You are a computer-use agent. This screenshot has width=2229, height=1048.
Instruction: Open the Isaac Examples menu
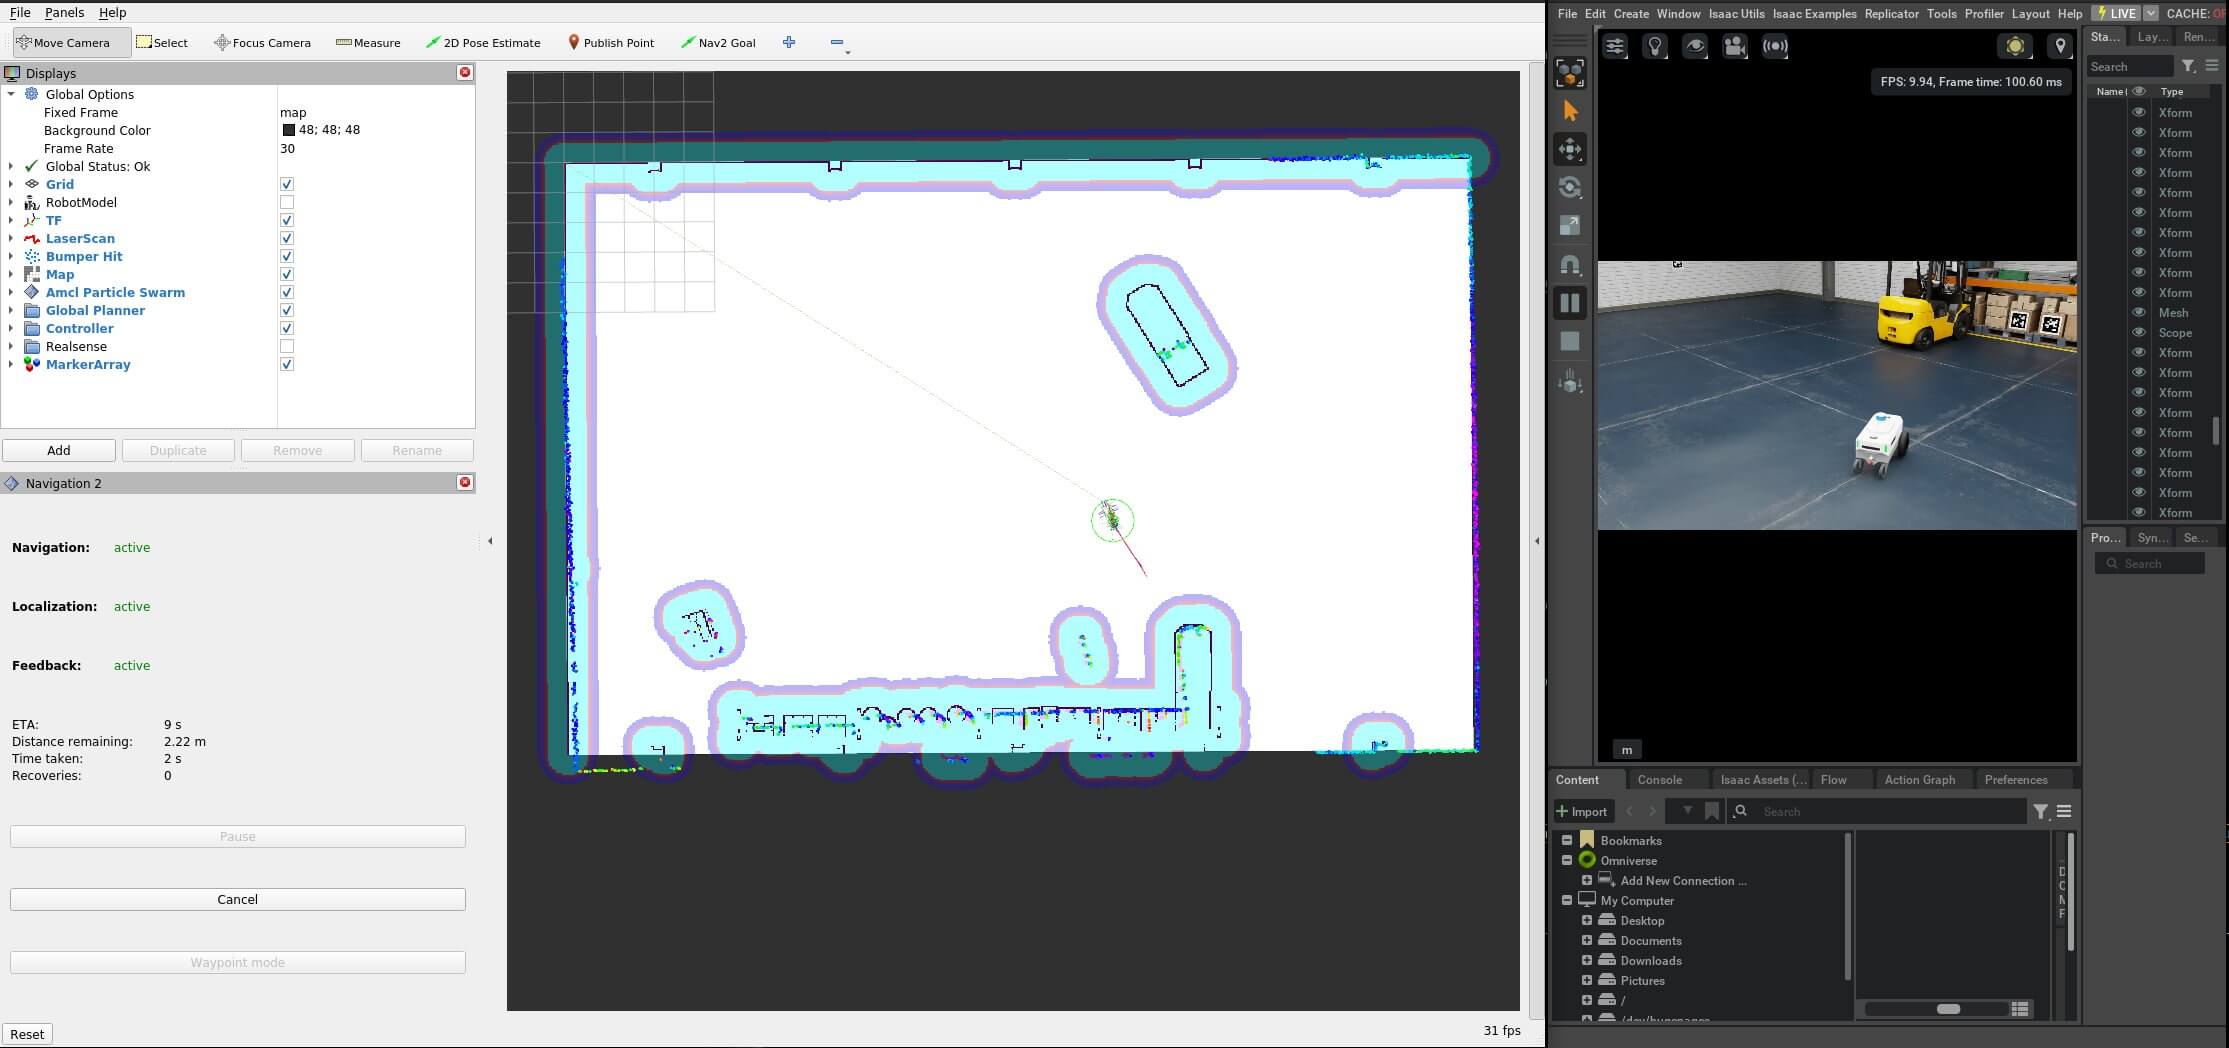click(1814, 14)
